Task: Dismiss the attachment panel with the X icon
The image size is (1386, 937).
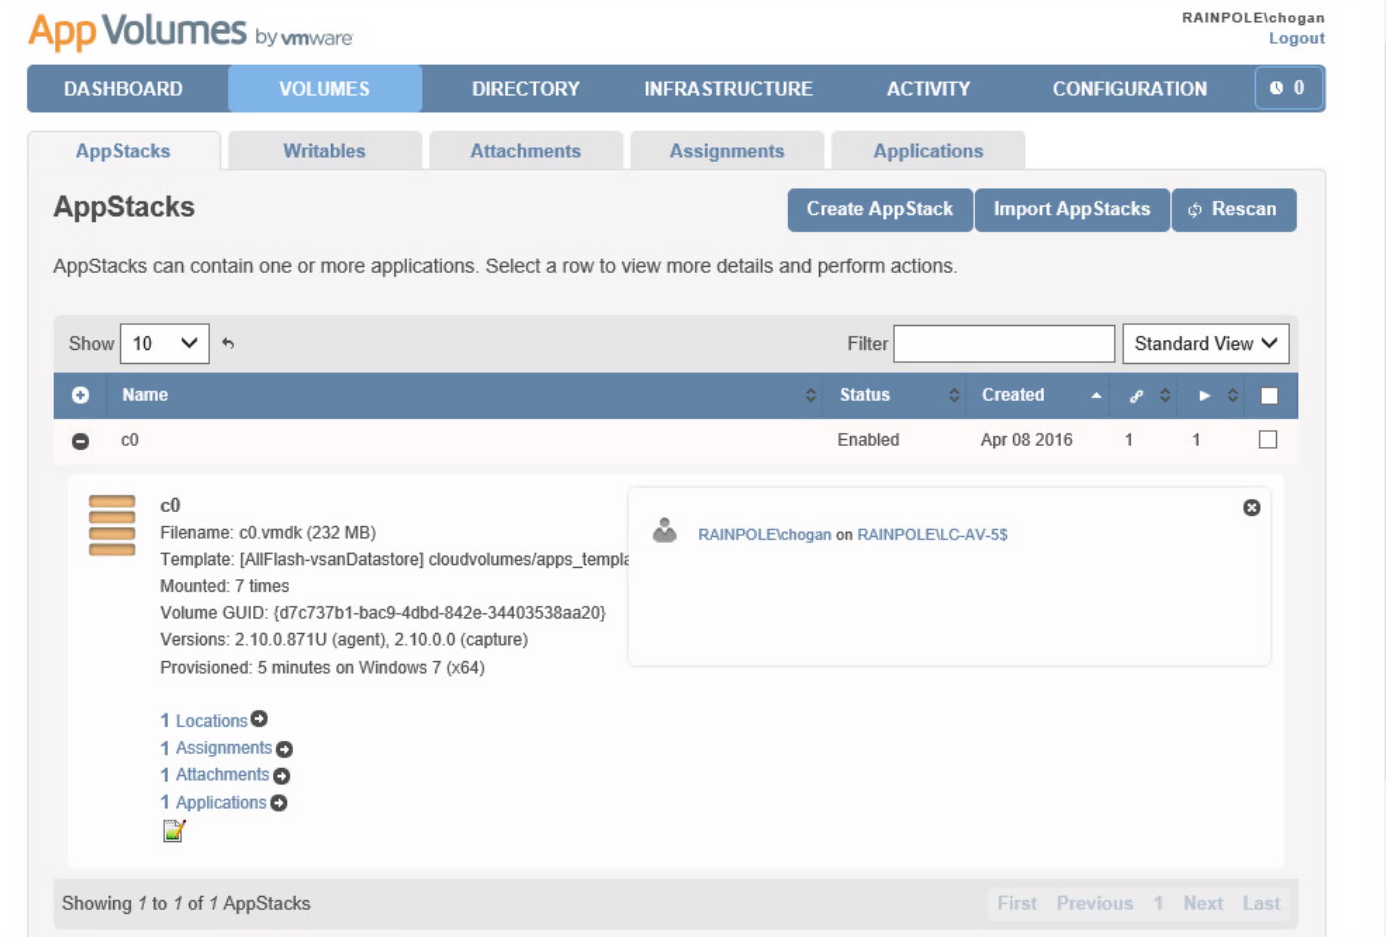Action: 1250,506
